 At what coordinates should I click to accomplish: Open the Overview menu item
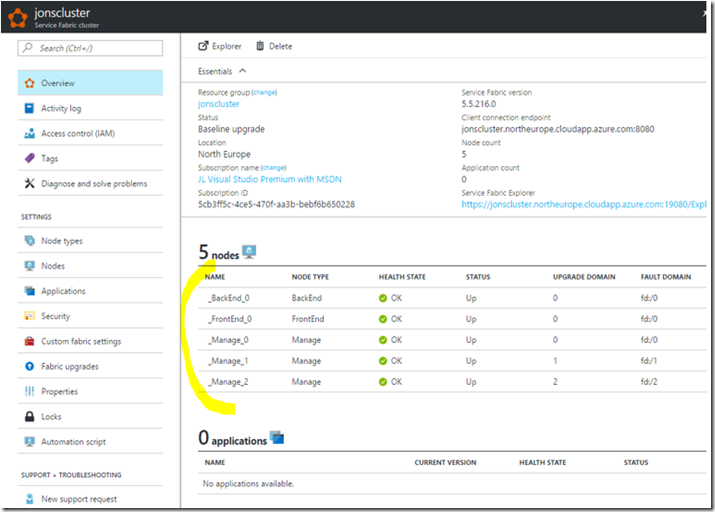coord(90,83)
